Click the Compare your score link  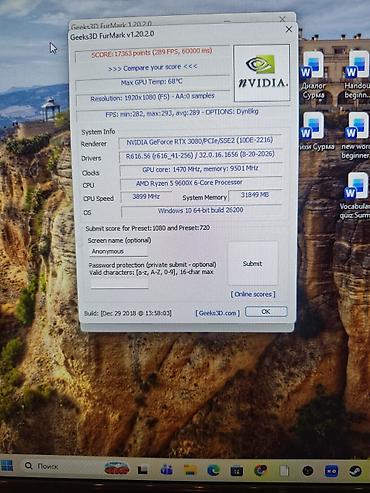click(153, 68)
